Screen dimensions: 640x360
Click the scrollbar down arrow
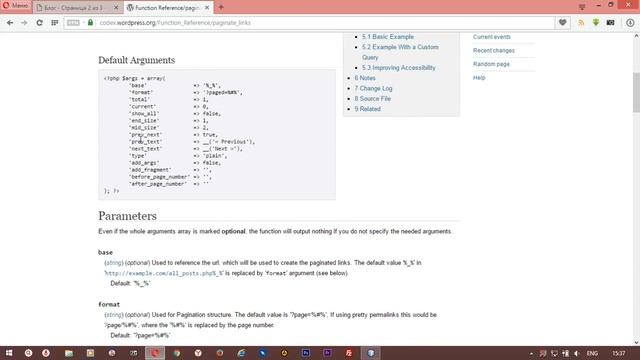[x=636, y=343]
